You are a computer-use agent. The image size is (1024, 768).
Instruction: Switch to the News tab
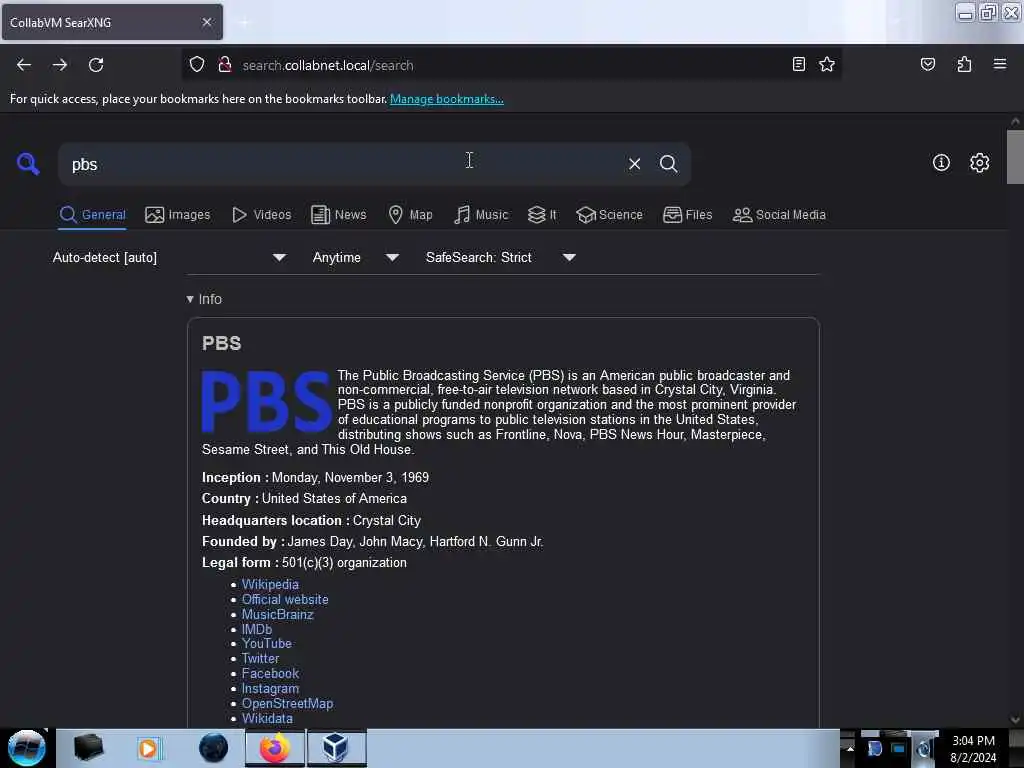[338, 215]
